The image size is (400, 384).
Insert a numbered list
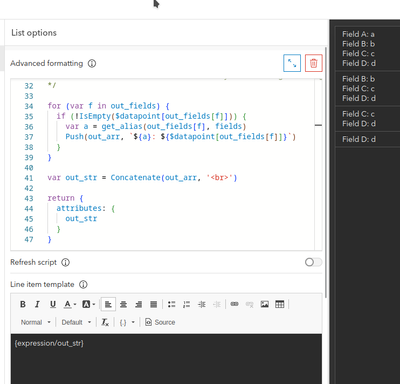coord(186,304)
